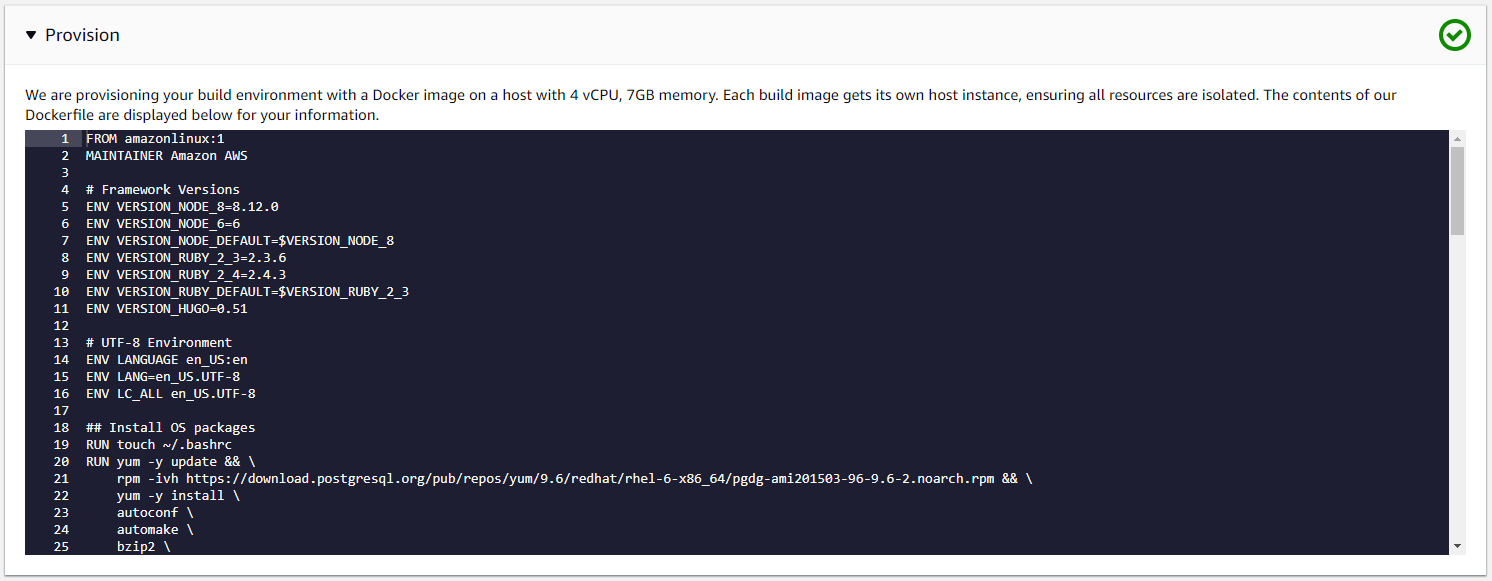Click the Install OS packages comment

click(170, 428)
